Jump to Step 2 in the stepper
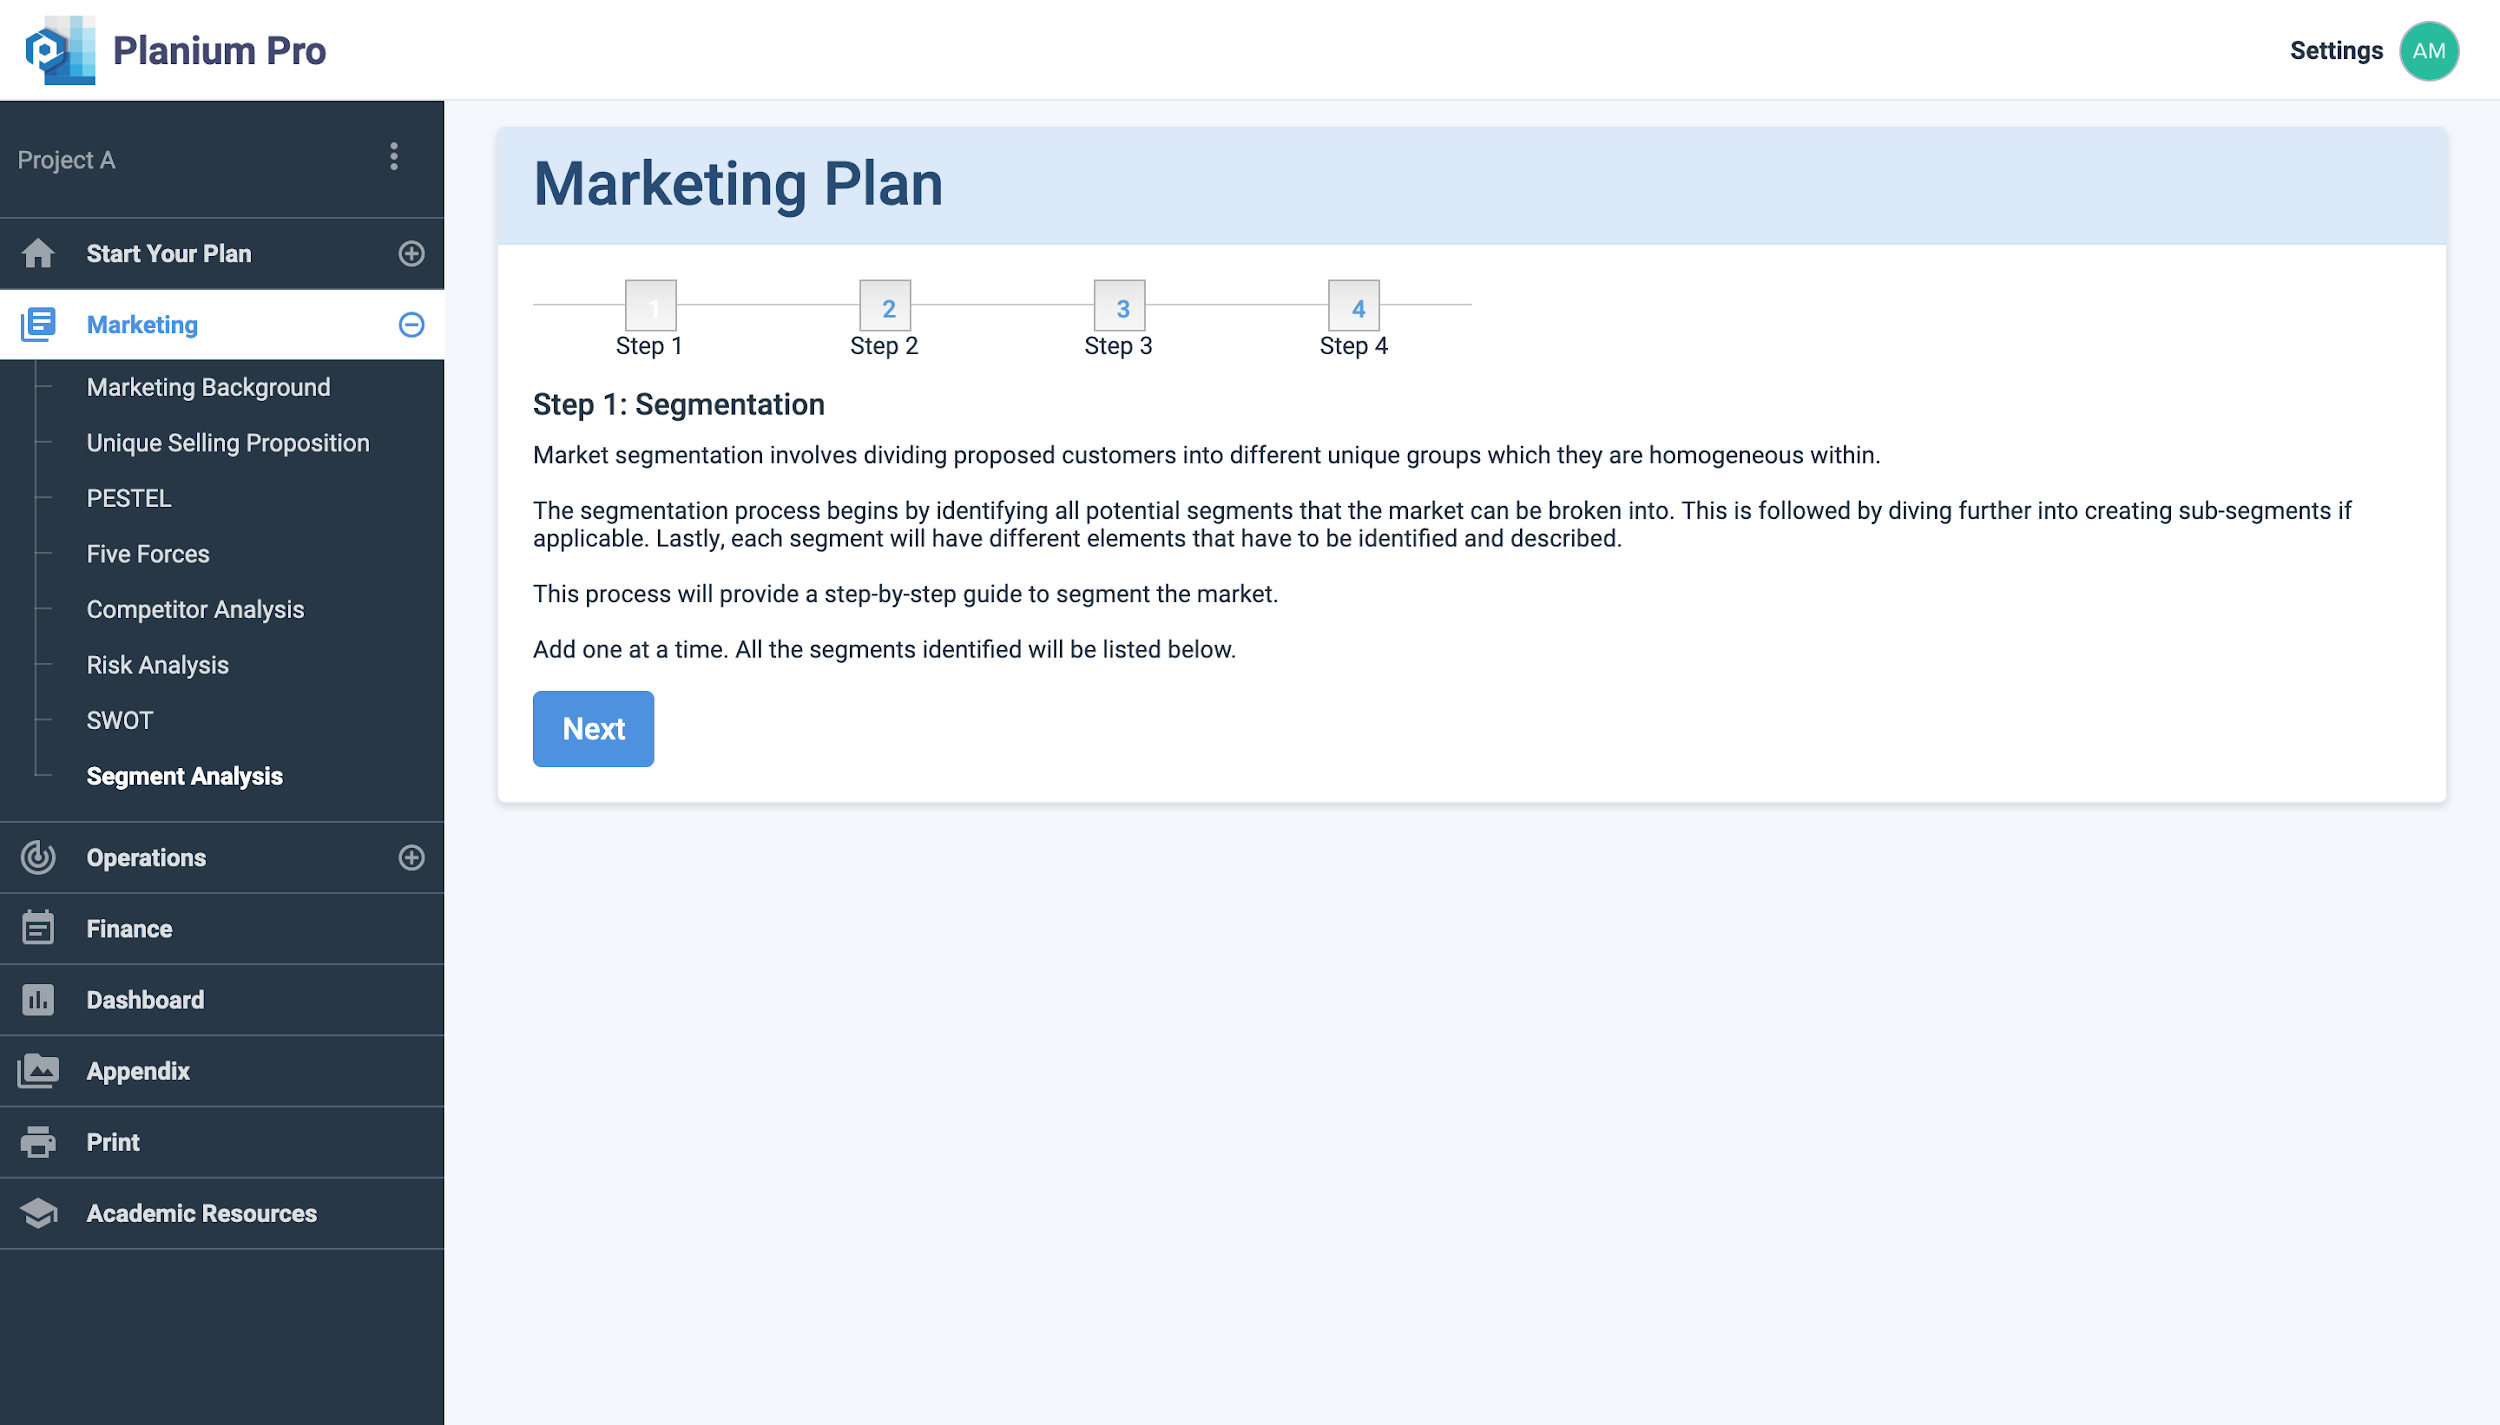This screenshot has height=1425, width=2500. tap(885, 305)
